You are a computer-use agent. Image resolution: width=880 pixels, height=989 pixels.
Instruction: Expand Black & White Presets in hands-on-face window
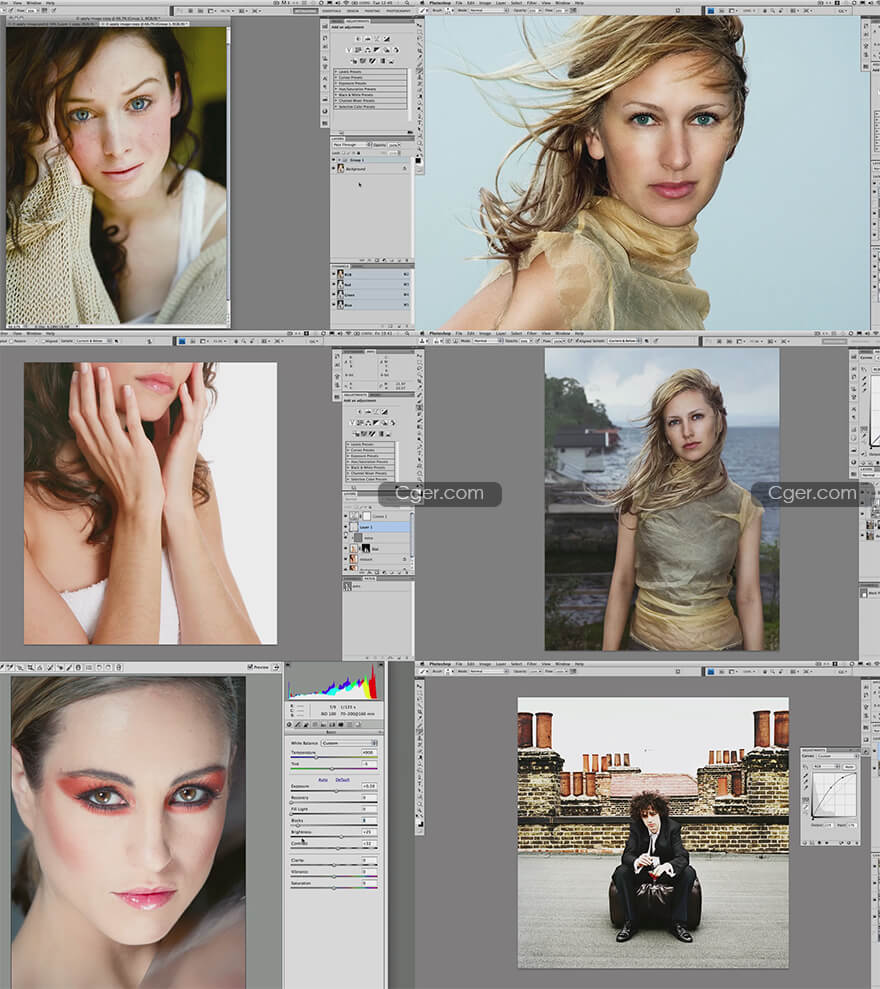(x=348, y=467)
